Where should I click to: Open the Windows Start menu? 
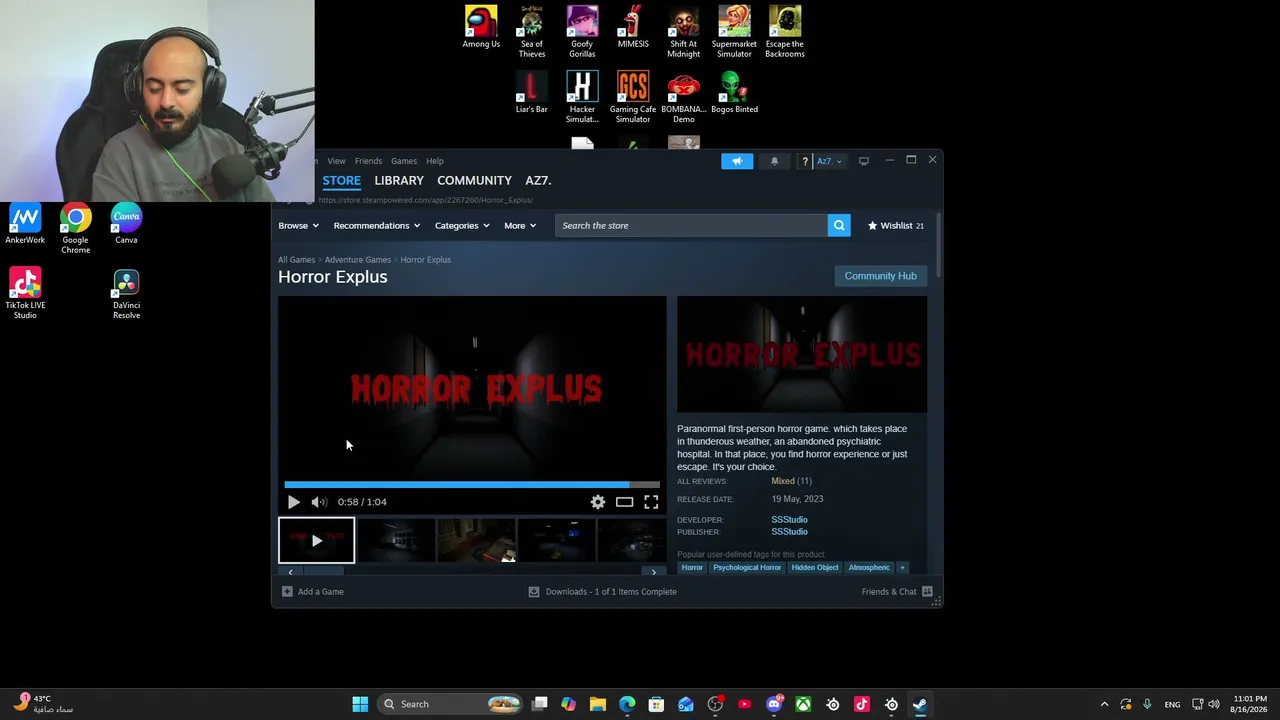click(360, 704)
